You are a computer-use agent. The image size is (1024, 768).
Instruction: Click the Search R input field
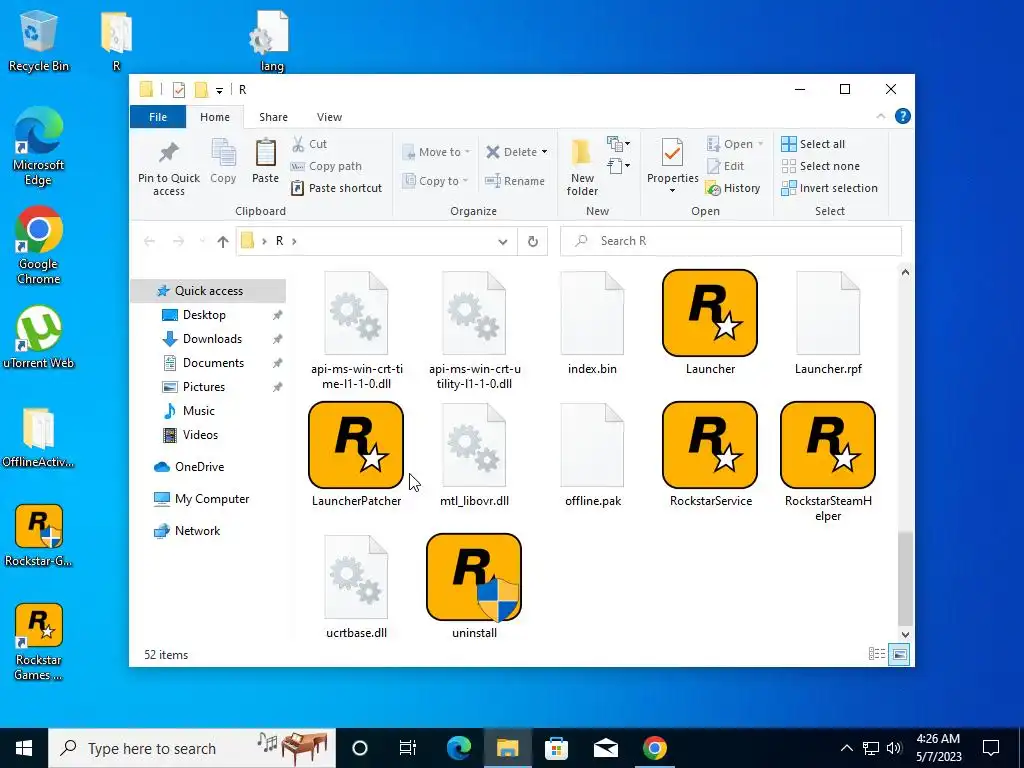(x=731, y=241)
